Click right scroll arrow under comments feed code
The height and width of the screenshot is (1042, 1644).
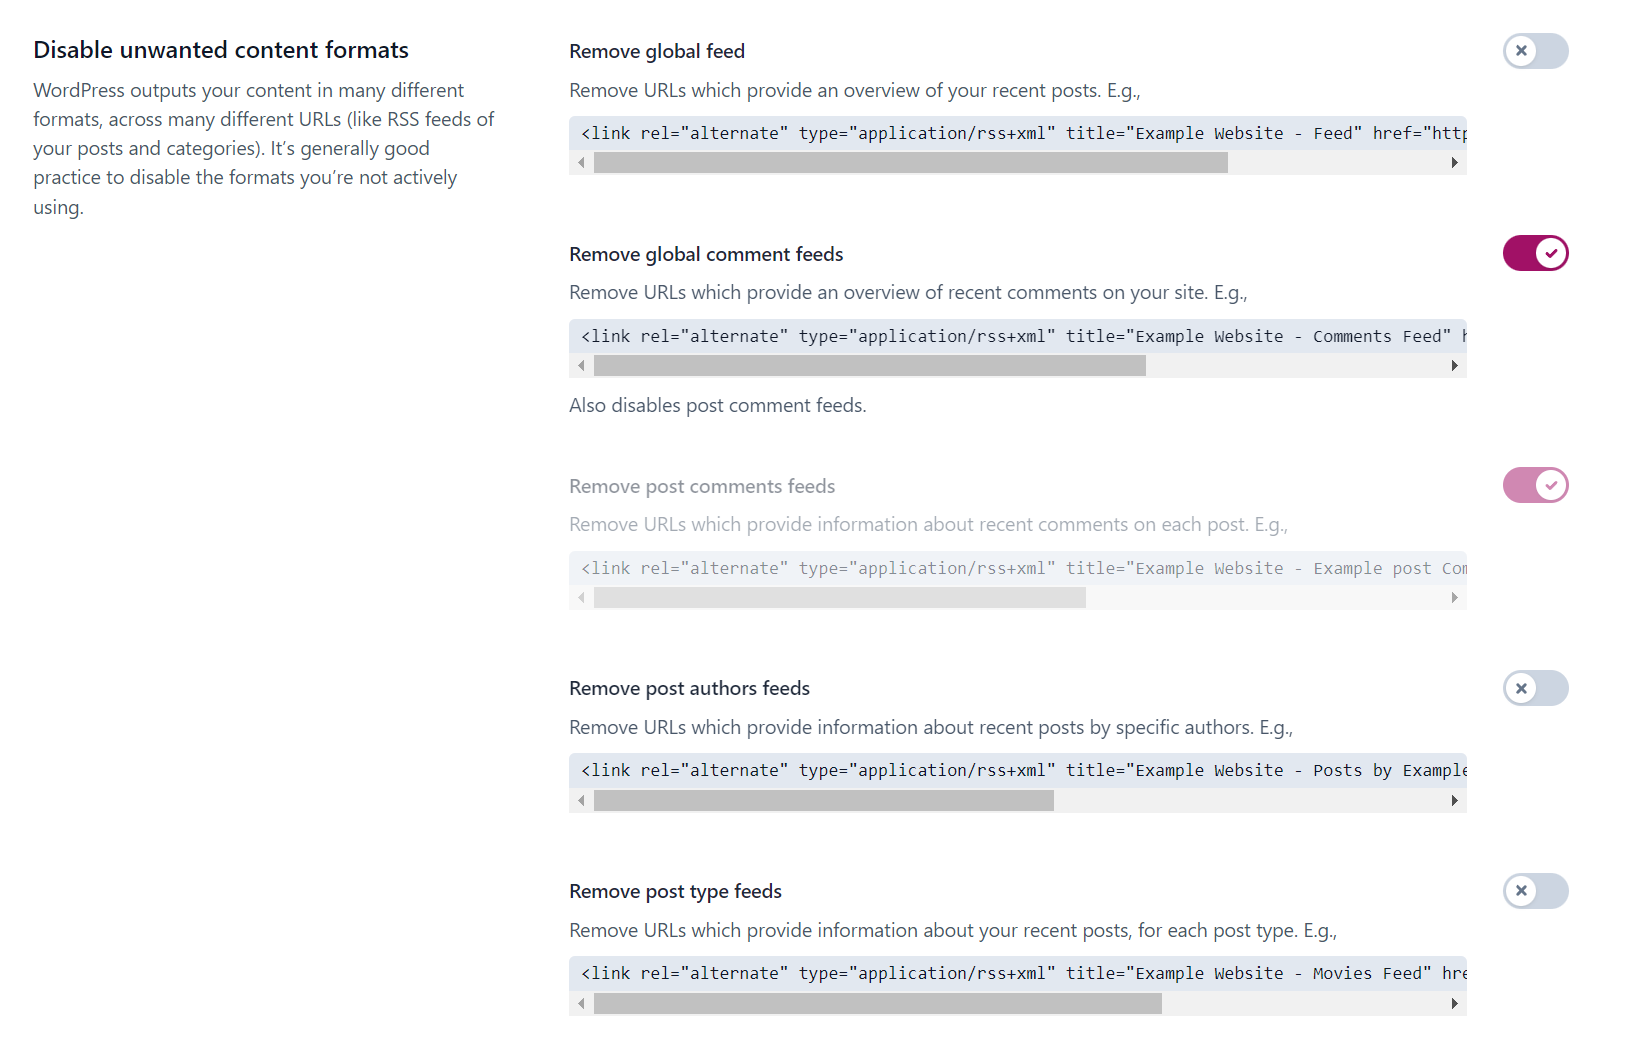[1455, 366]
